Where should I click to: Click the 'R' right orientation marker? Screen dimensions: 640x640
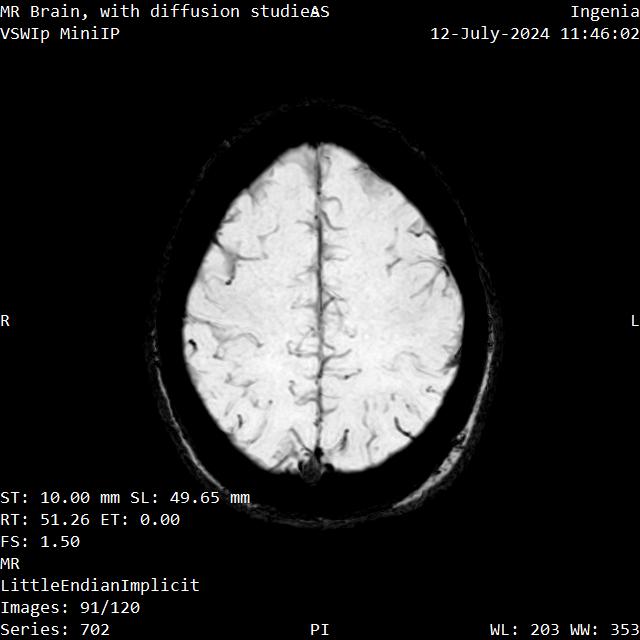coord(5,321)
